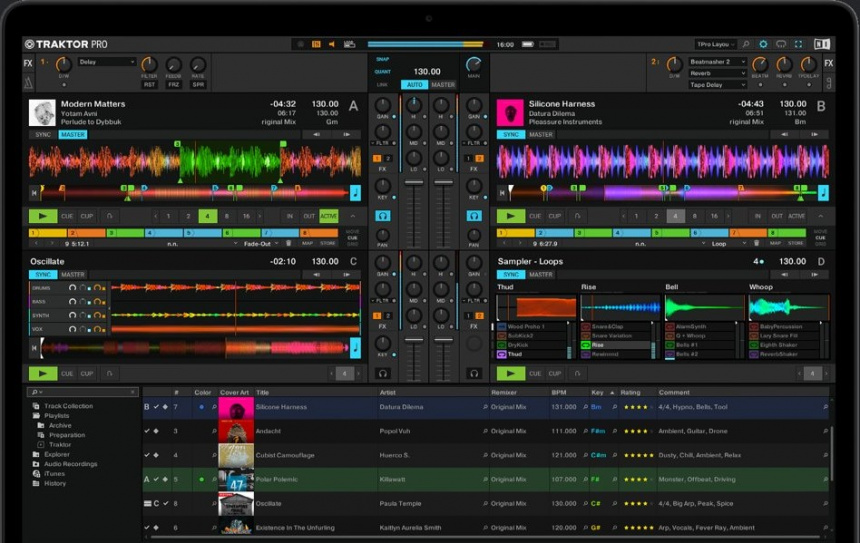
Task: Open Loop cue type dropdown on Deck B
Action: point(728,244)
